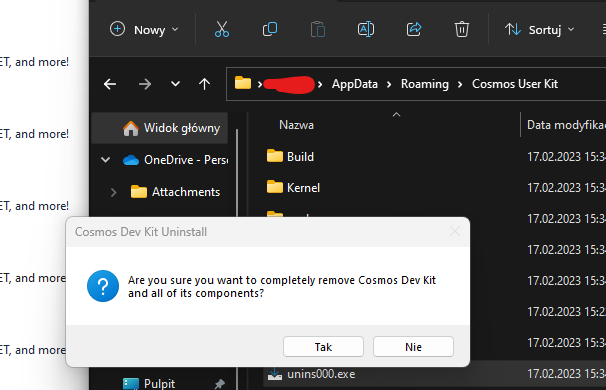
Task: Click Cosmos User Kit breadcrumb segment
Action: 515,84
